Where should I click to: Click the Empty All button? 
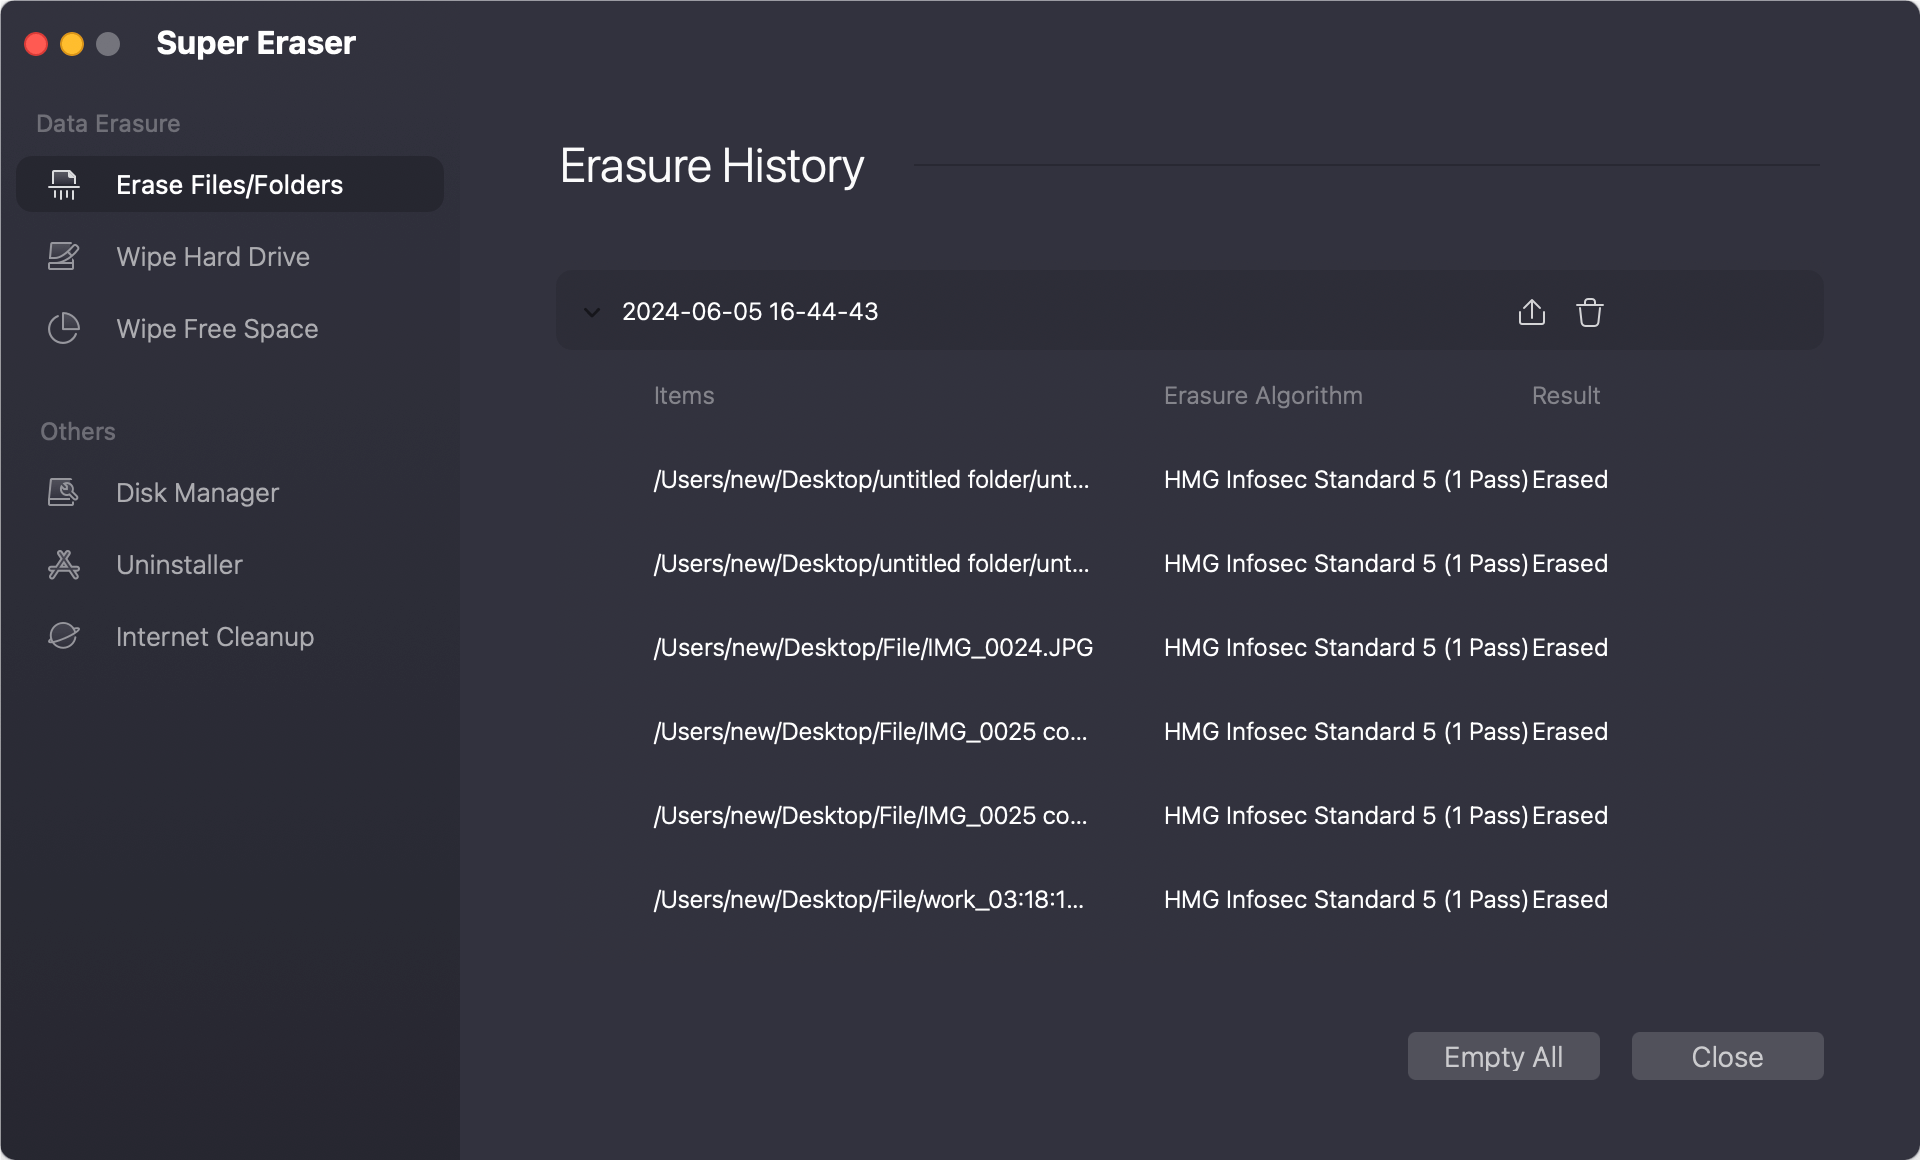tap(1503, 1056)
